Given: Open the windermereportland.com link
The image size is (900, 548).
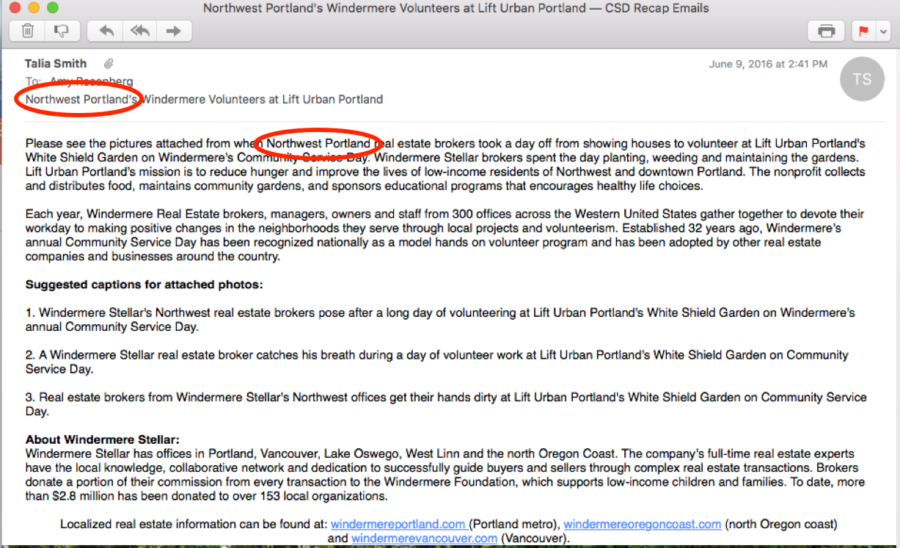Looking at the screenshot, I should point(398,524).
